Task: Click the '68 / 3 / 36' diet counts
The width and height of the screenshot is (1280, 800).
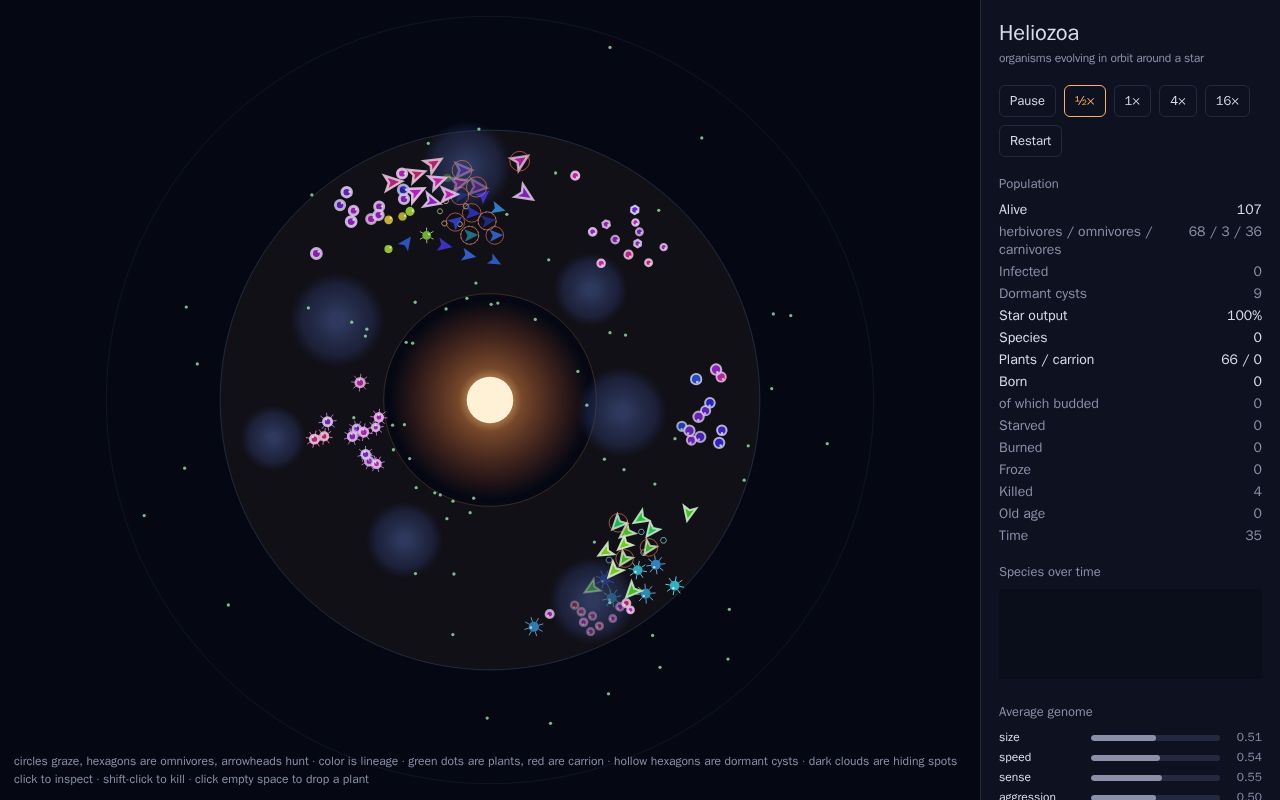Action: 1225,232
